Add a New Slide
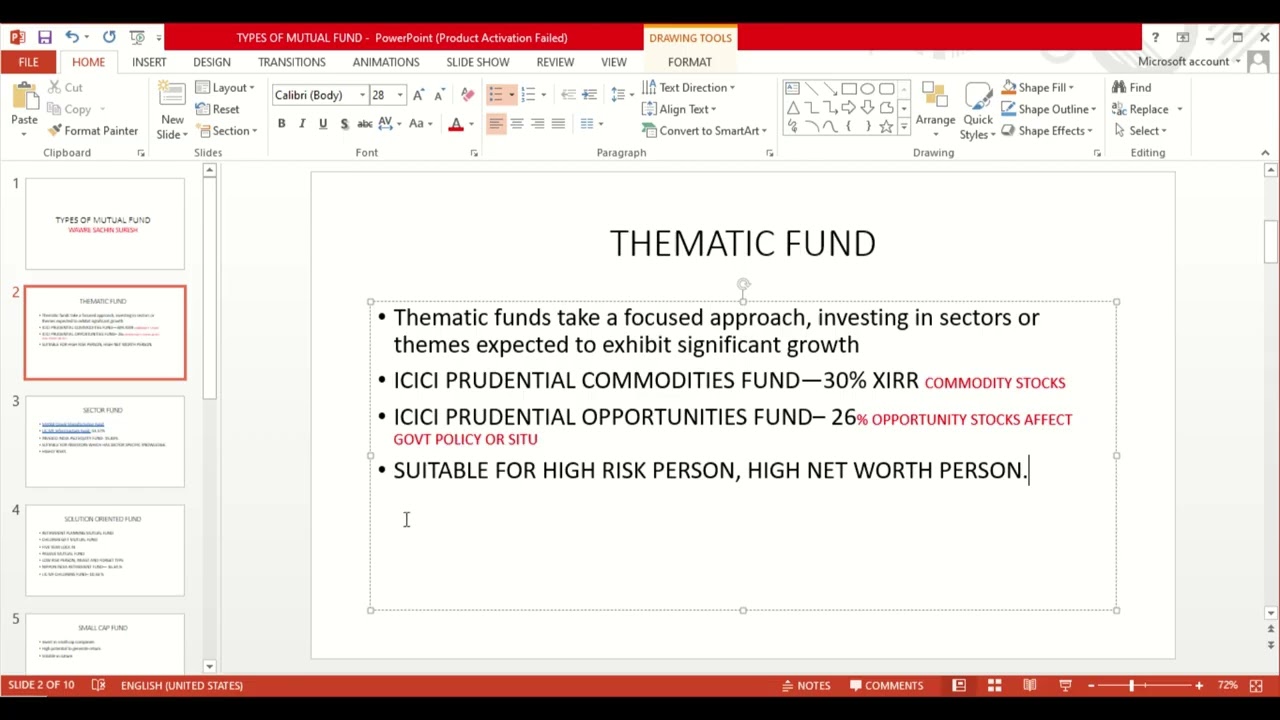The image size is (1280, 720). tap(172, 110)
